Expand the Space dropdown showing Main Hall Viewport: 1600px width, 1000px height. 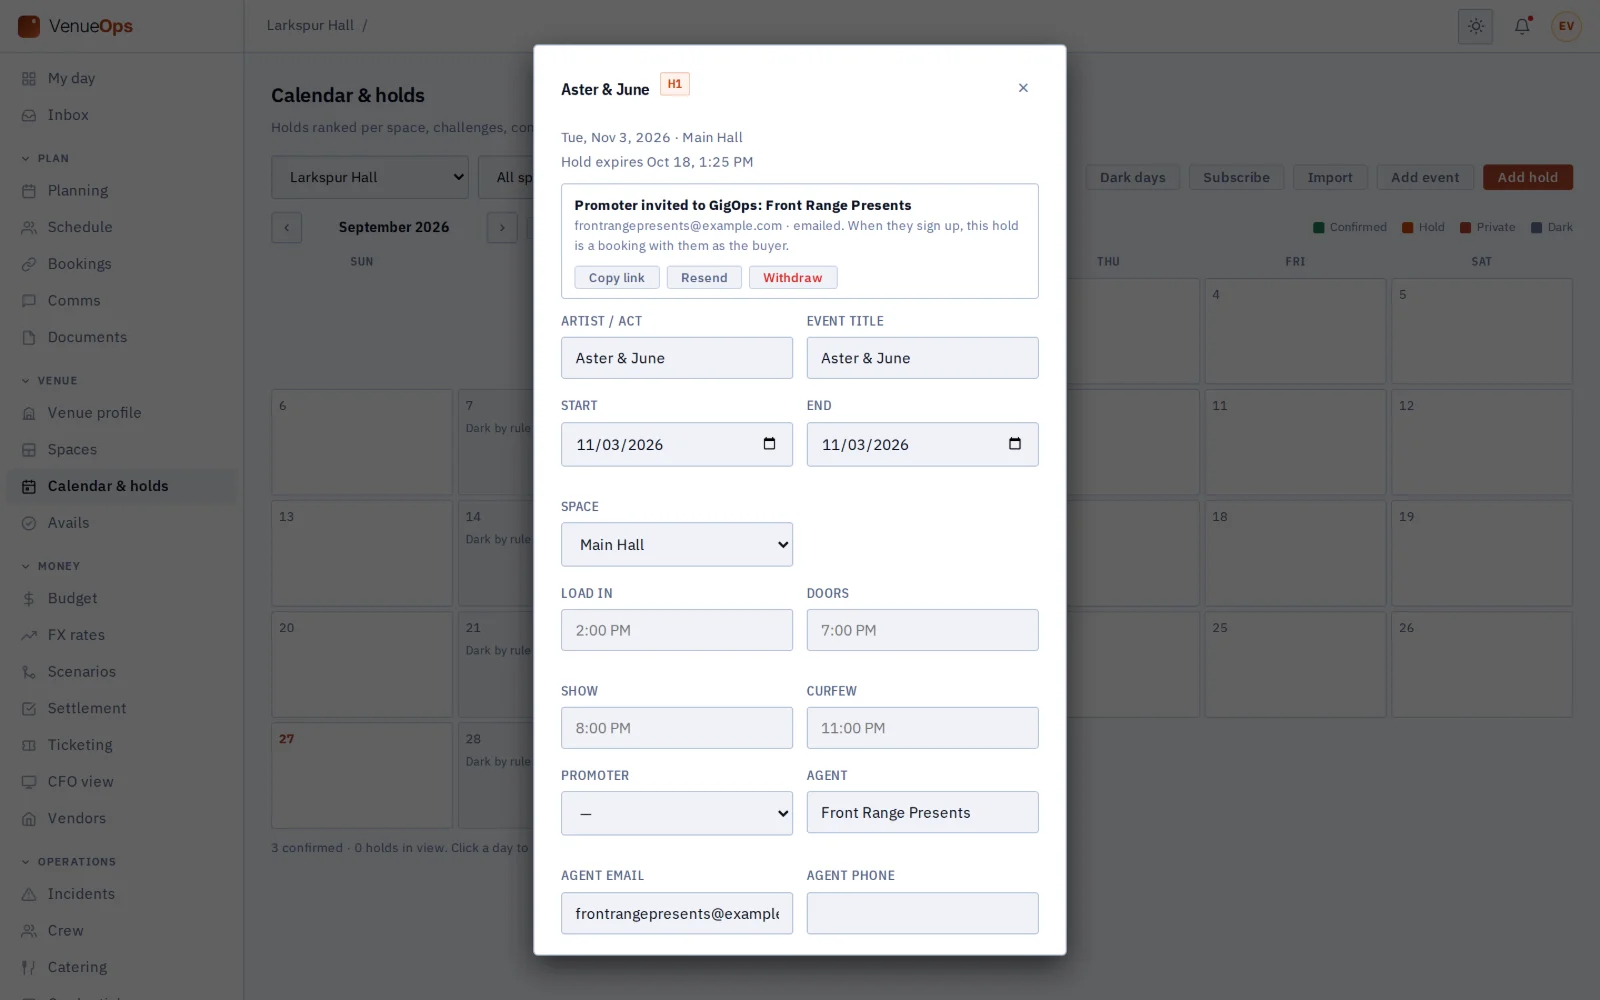(677, 544)
